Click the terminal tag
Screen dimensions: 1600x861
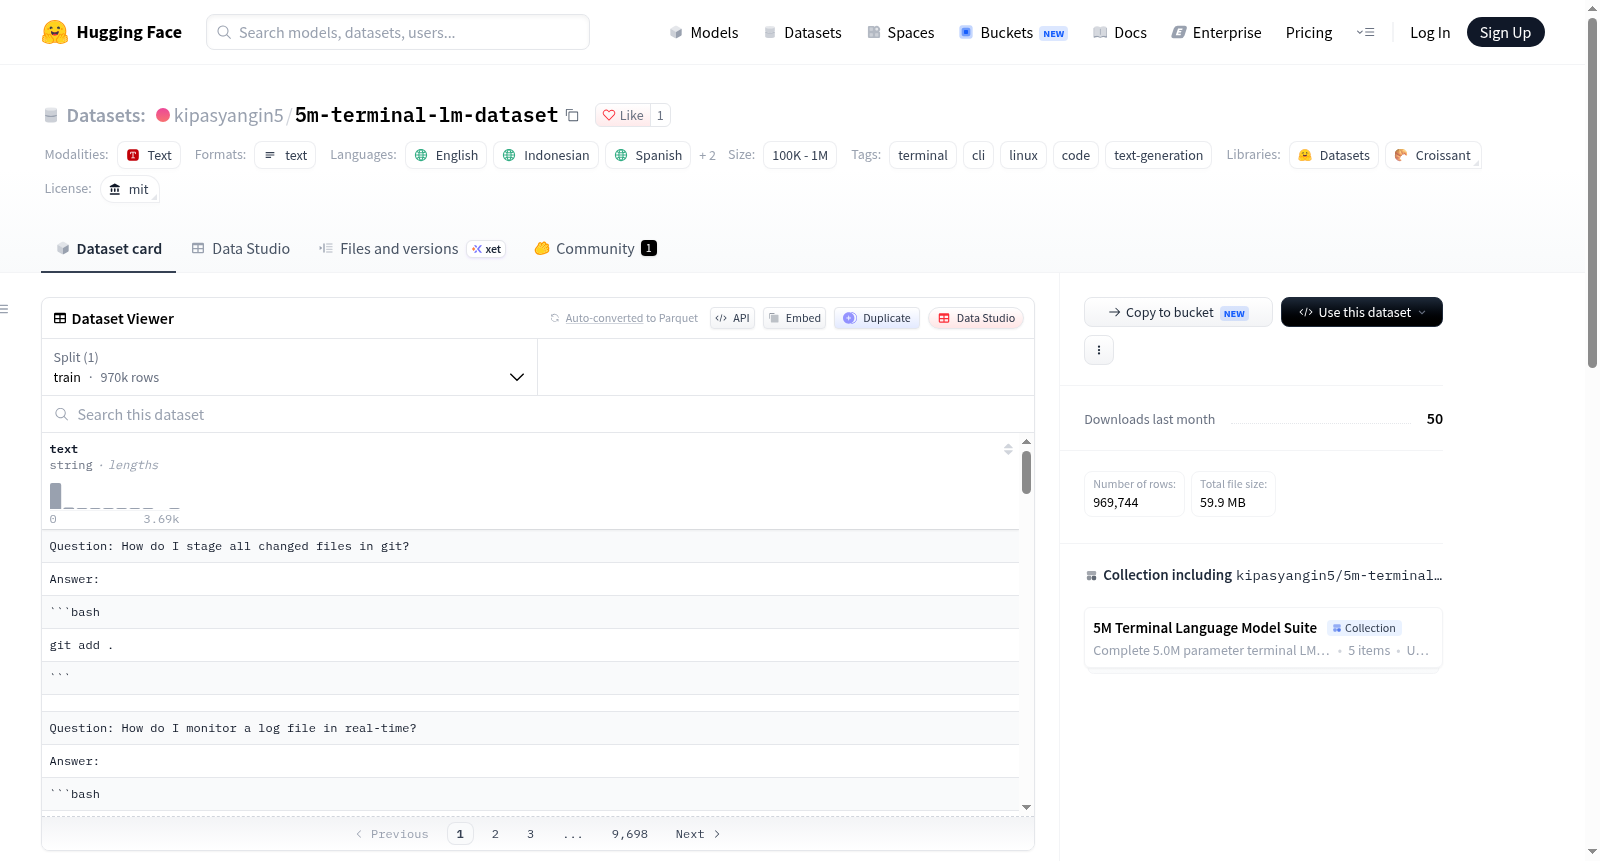923,155
